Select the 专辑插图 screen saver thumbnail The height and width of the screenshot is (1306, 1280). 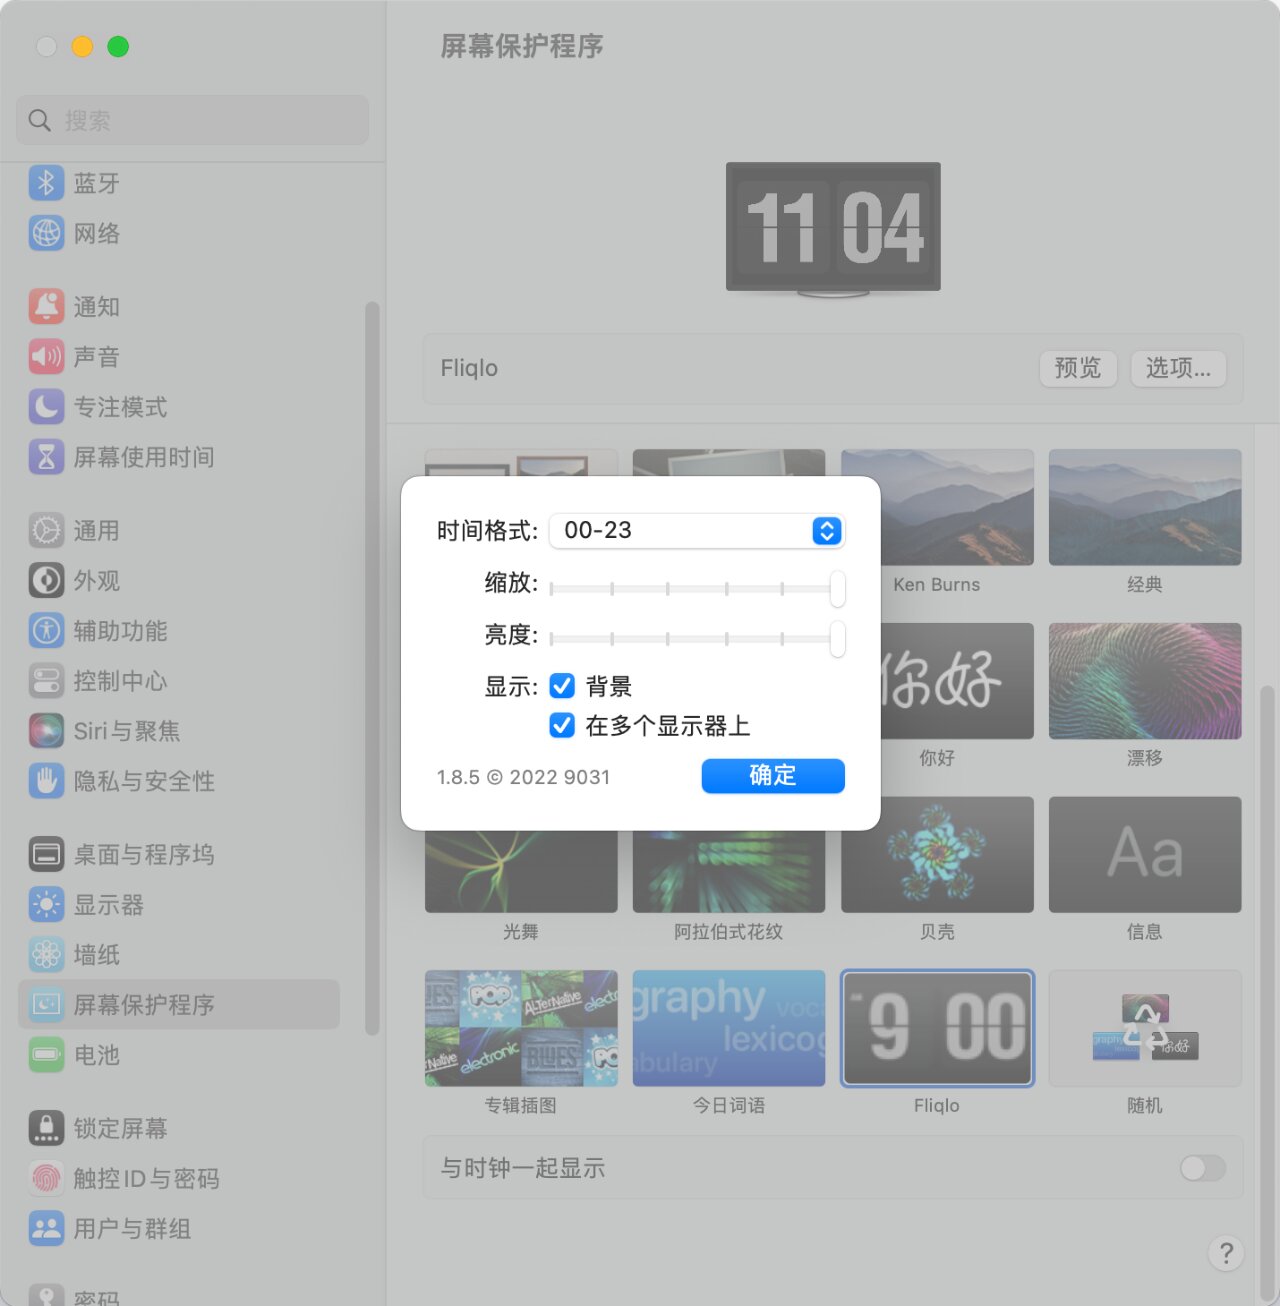pyautogui.click(x=521, y=1028)
